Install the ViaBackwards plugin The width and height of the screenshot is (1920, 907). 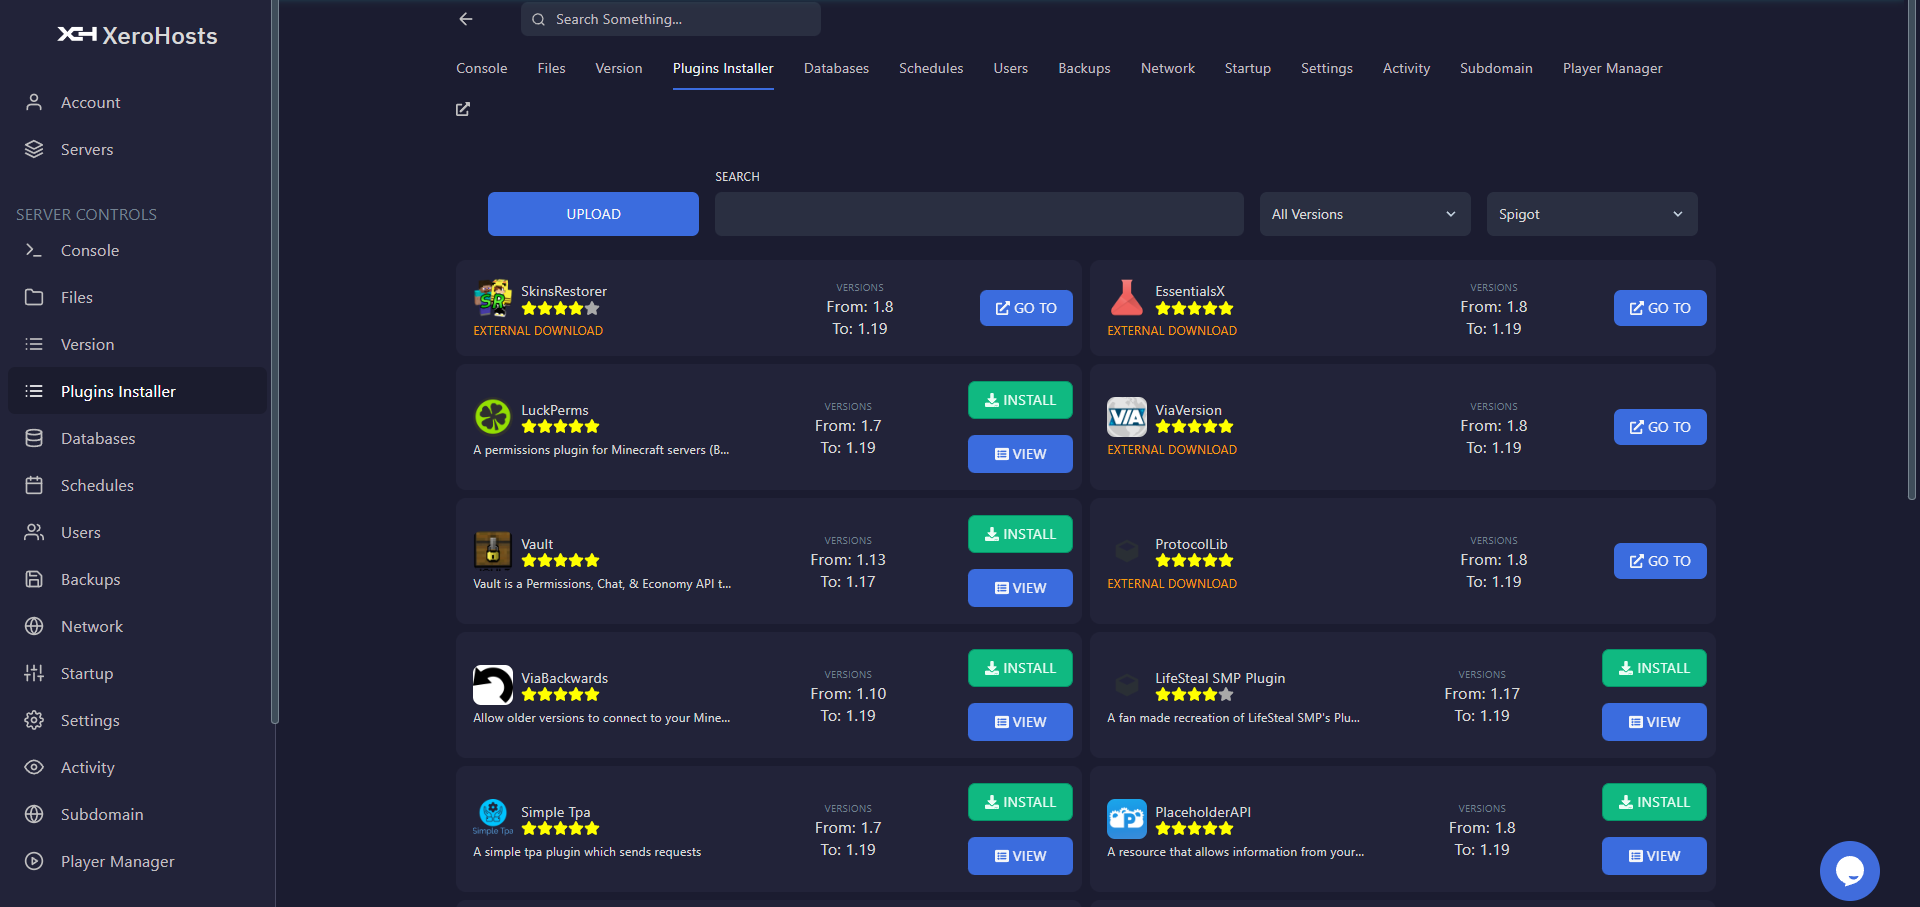click(x=1020, y=668)
